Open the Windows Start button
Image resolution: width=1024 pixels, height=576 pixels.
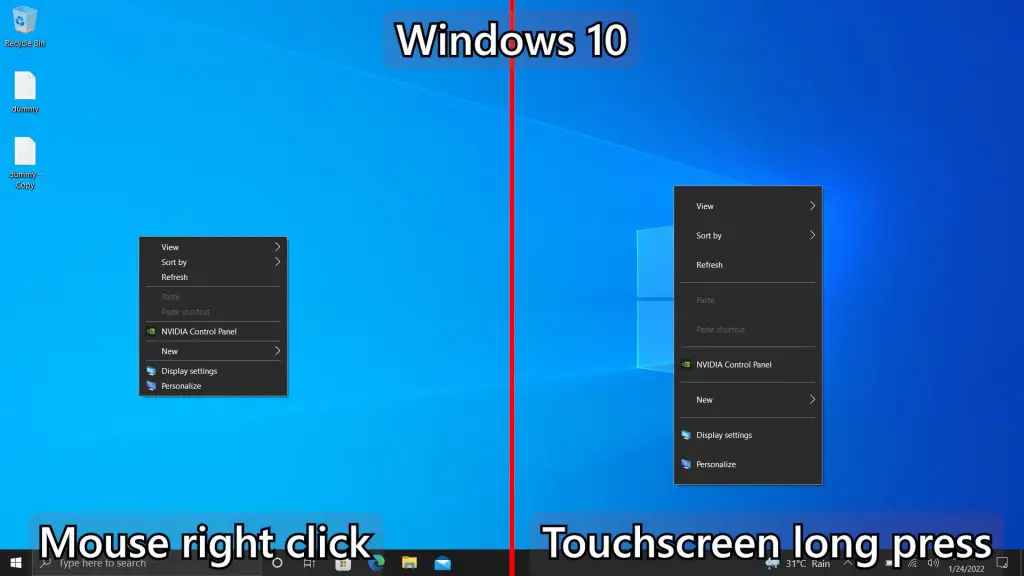pos(16,563)
